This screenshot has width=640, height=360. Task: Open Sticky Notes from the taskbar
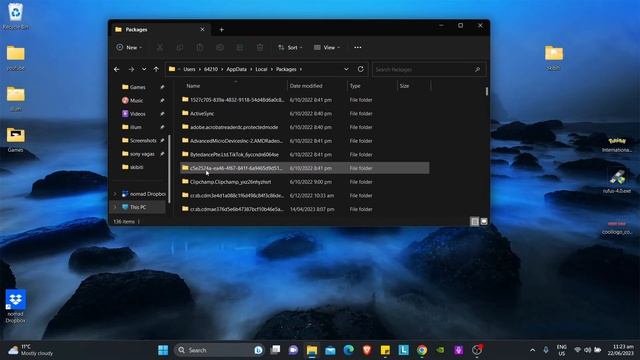pos(385,350)
